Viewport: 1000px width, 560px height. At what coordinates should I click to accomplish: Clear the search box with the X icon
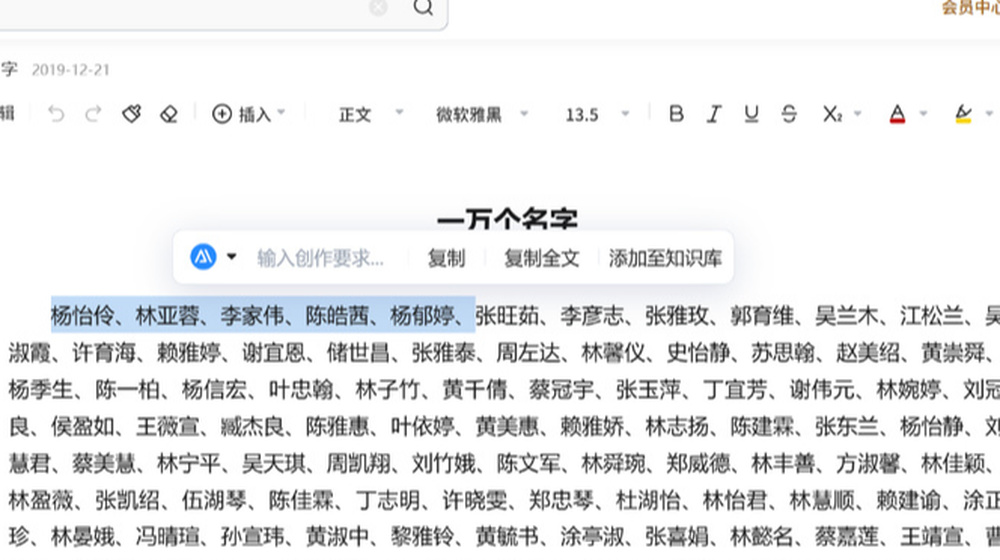(x=378, y=8)
